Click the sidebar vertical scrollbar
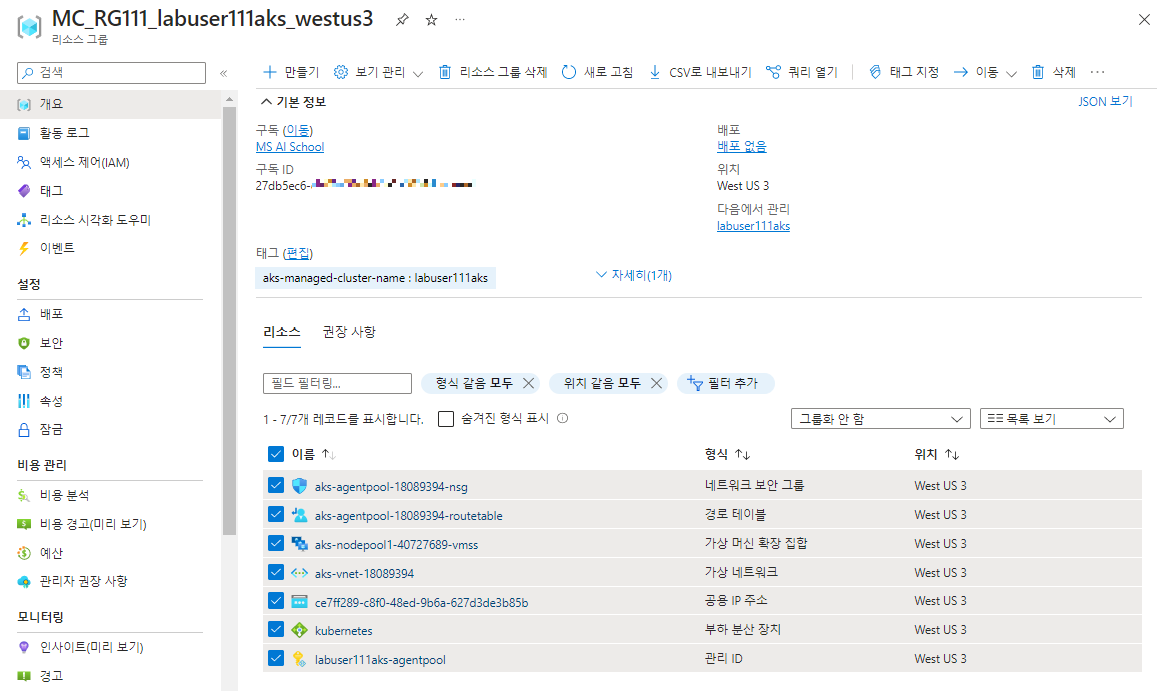The image size is (1157, 691). click(x=229, y=320)
